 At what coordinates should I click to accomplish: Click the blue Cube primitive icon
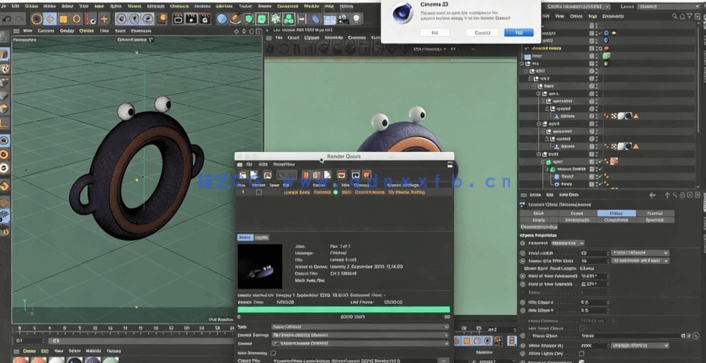pos(222,19)
